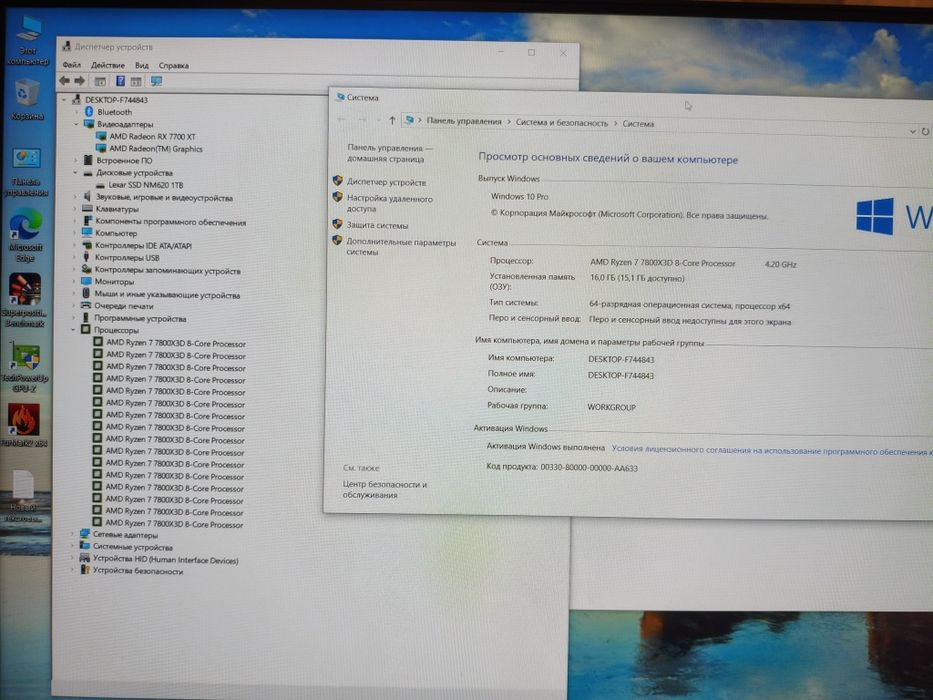Select the new text document on desktop
This screenshot has width=933, height=700.
[x=23, y=496]
